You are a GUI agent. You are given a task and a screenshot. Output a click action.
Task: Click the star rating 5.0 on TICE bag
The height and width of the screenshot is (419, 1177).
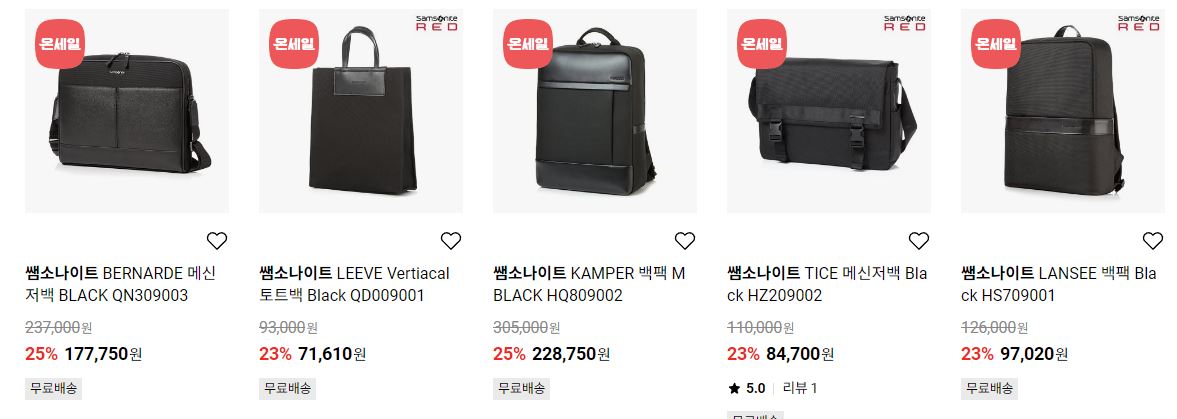point(747,388)
